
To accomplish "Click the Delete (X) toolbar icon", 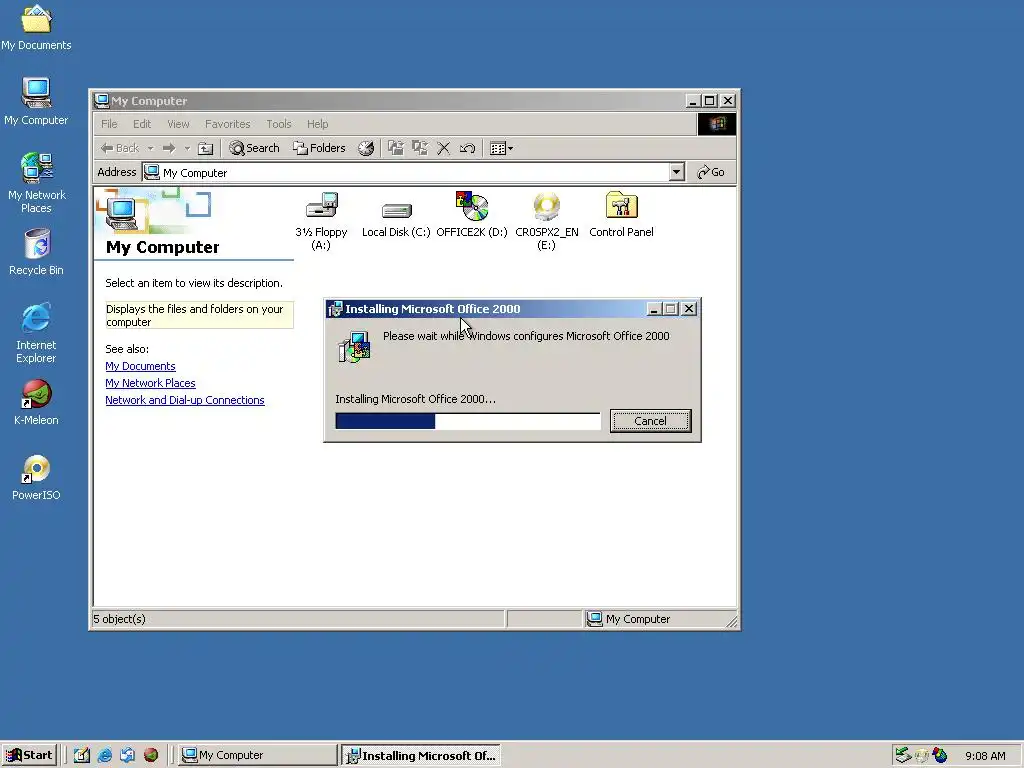I will click(443, 148).
